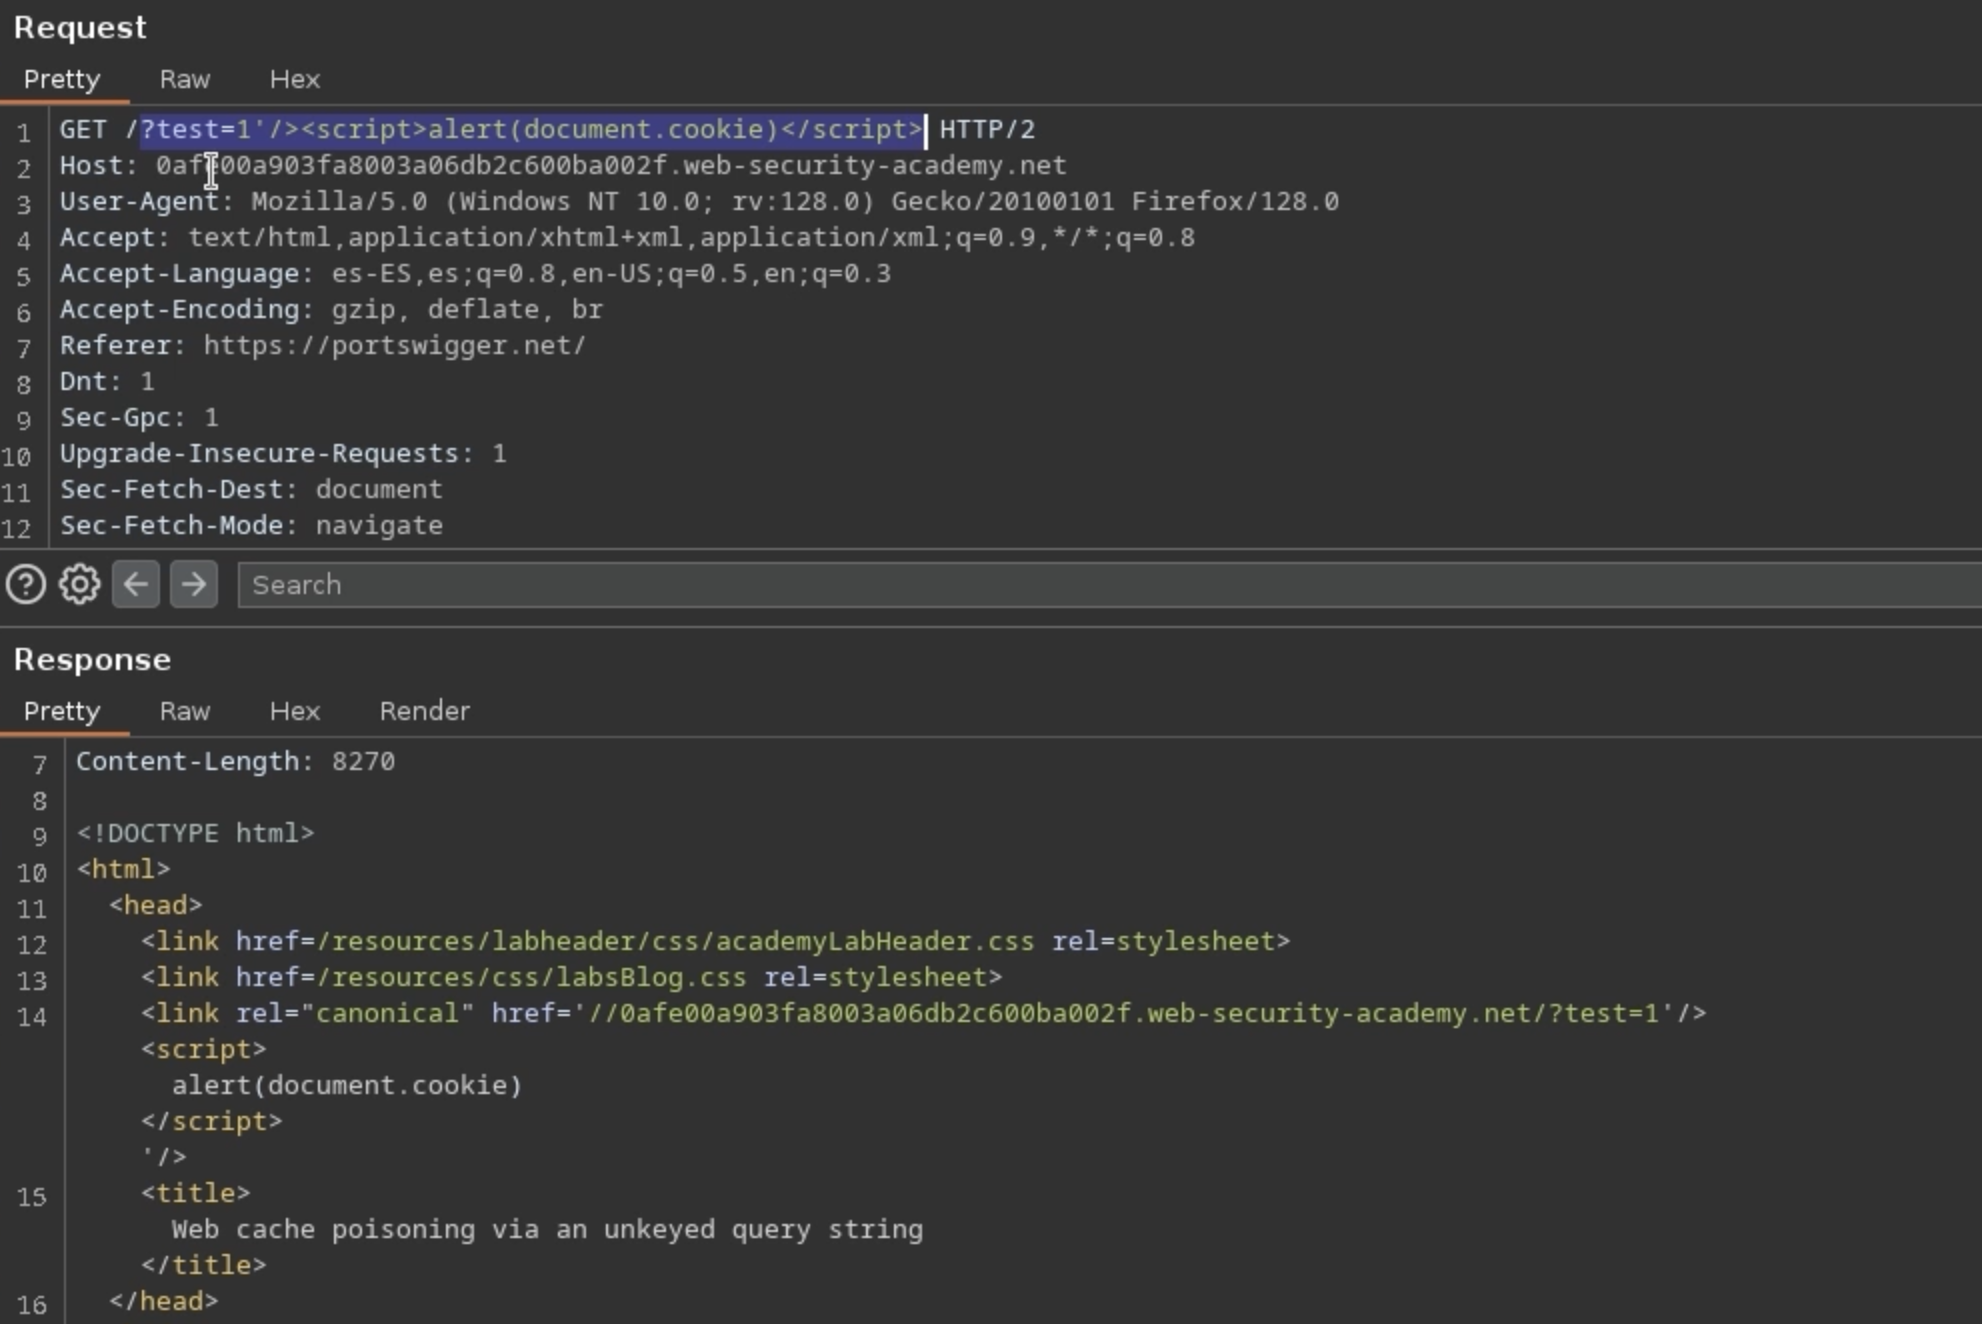Screen dimensions: 1982x1324
Task: Open search settings gear icon
Action: tap(80, 584)
